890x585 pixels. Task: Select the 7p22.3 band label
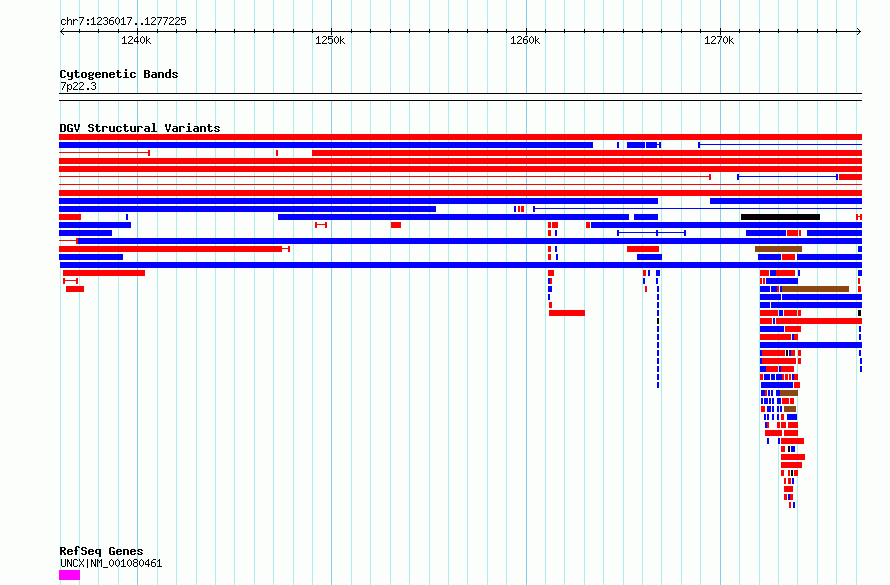point(78,86)
